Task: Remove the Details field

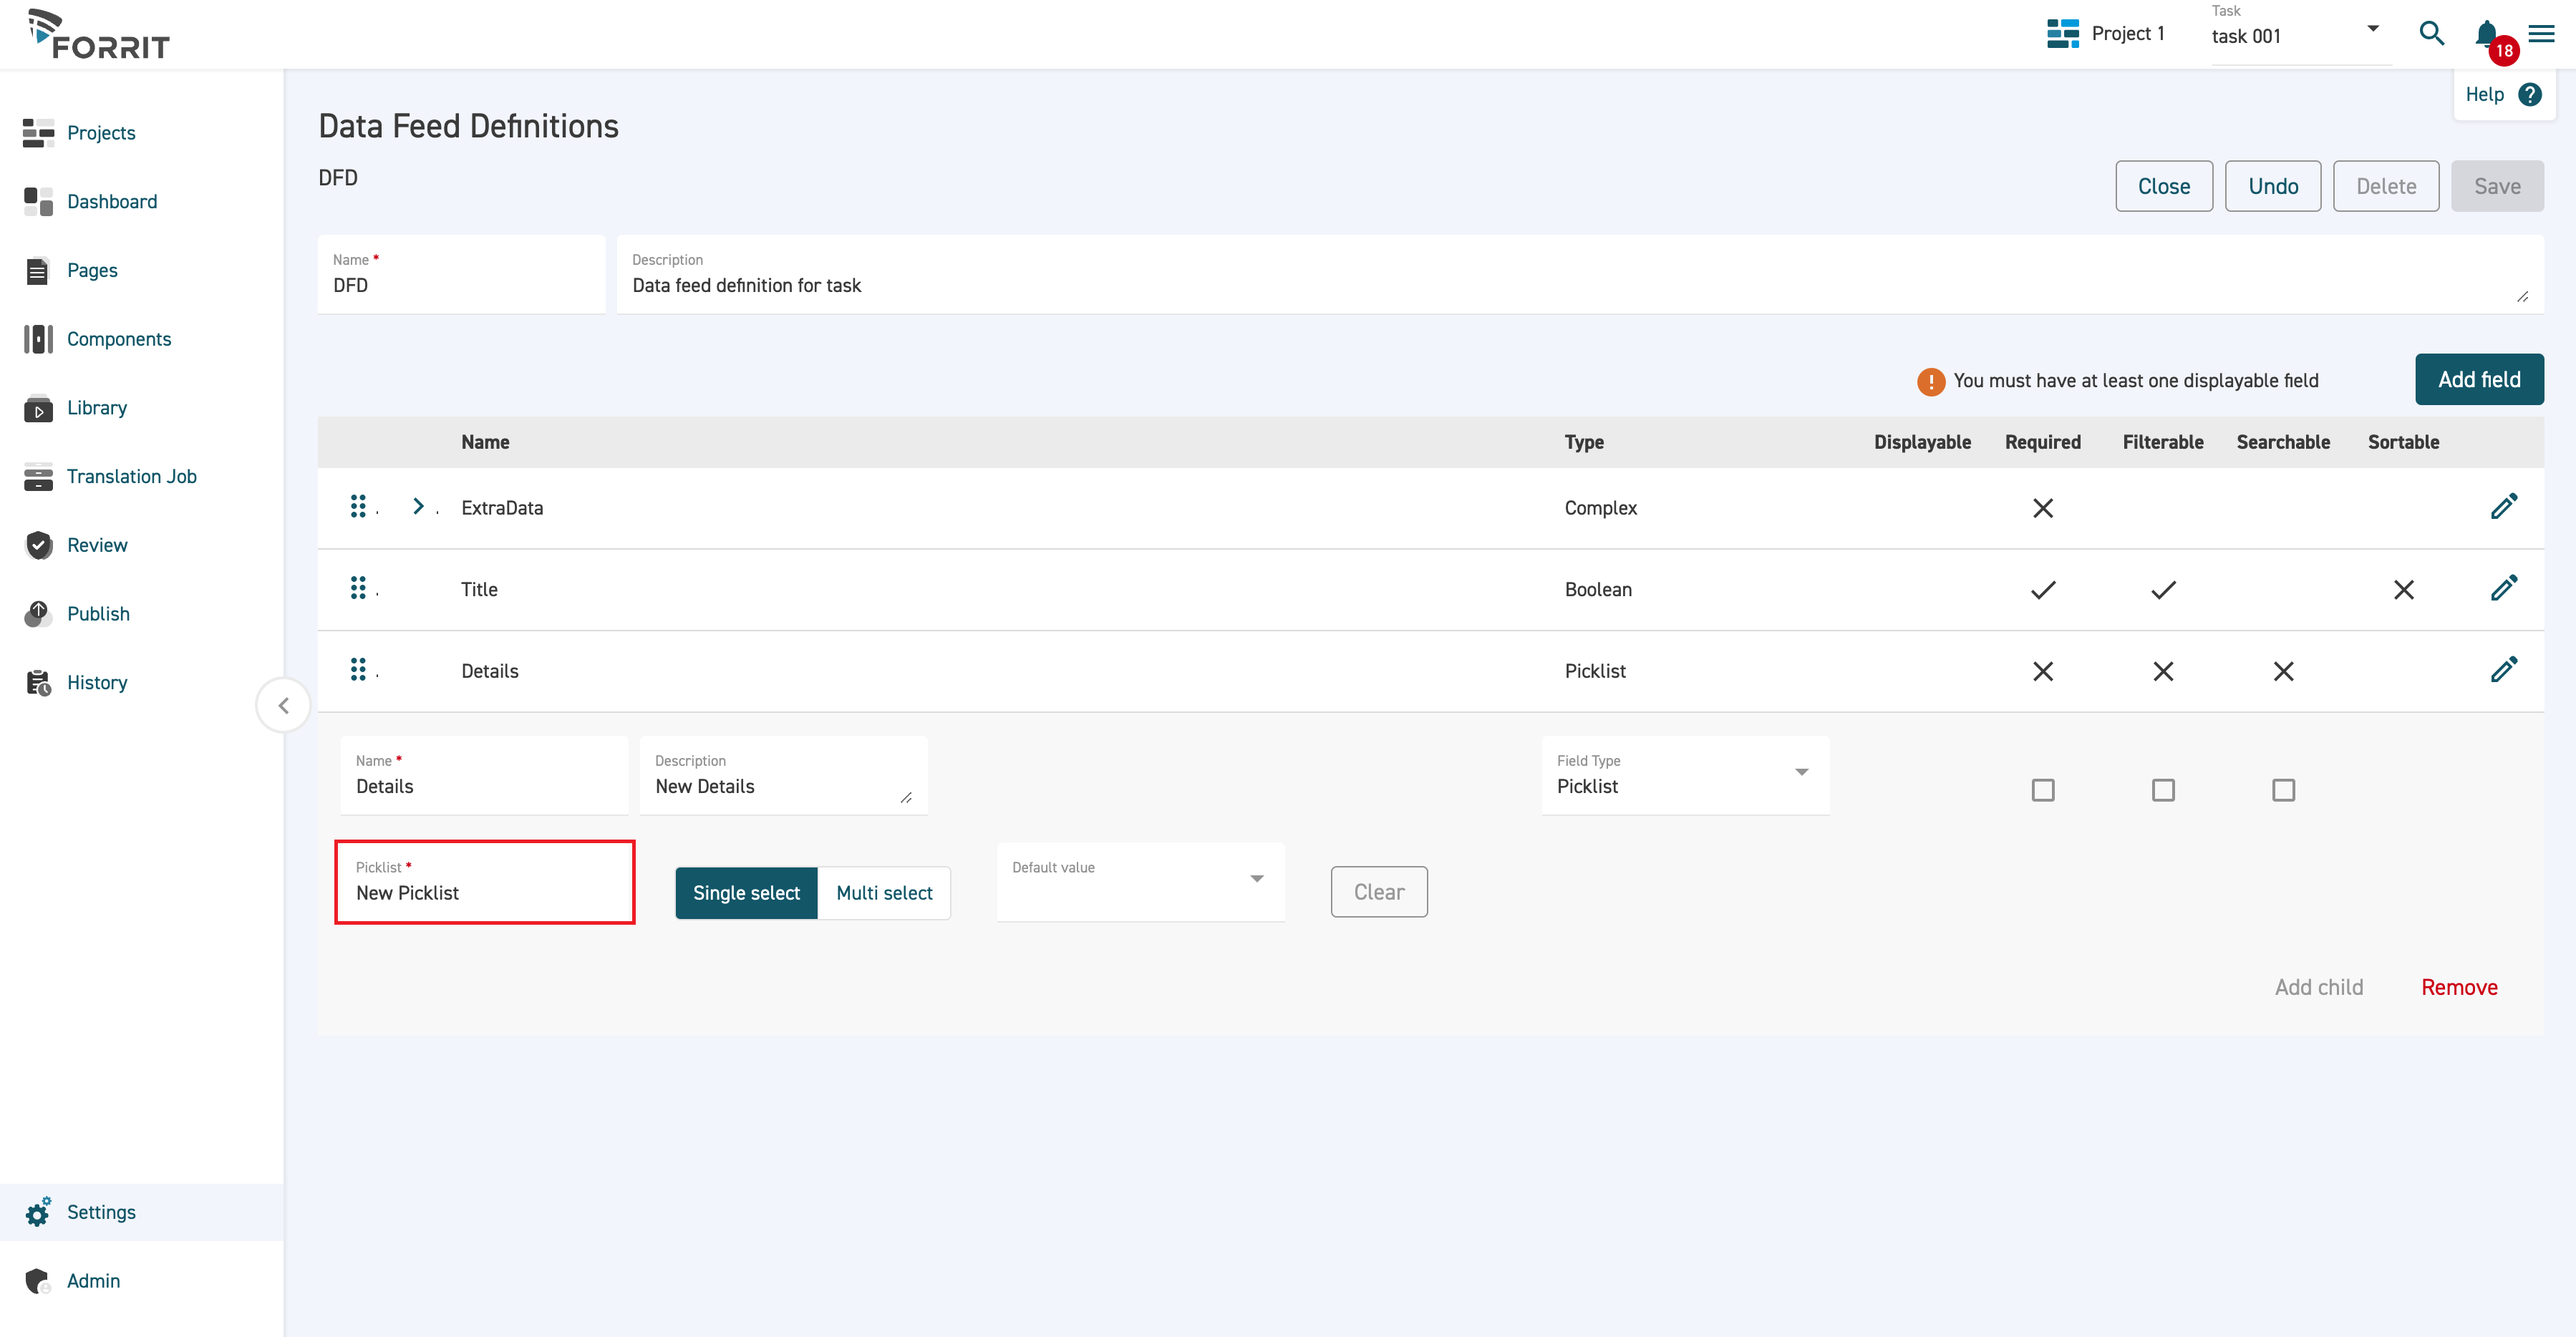Action: (2459, 987)
